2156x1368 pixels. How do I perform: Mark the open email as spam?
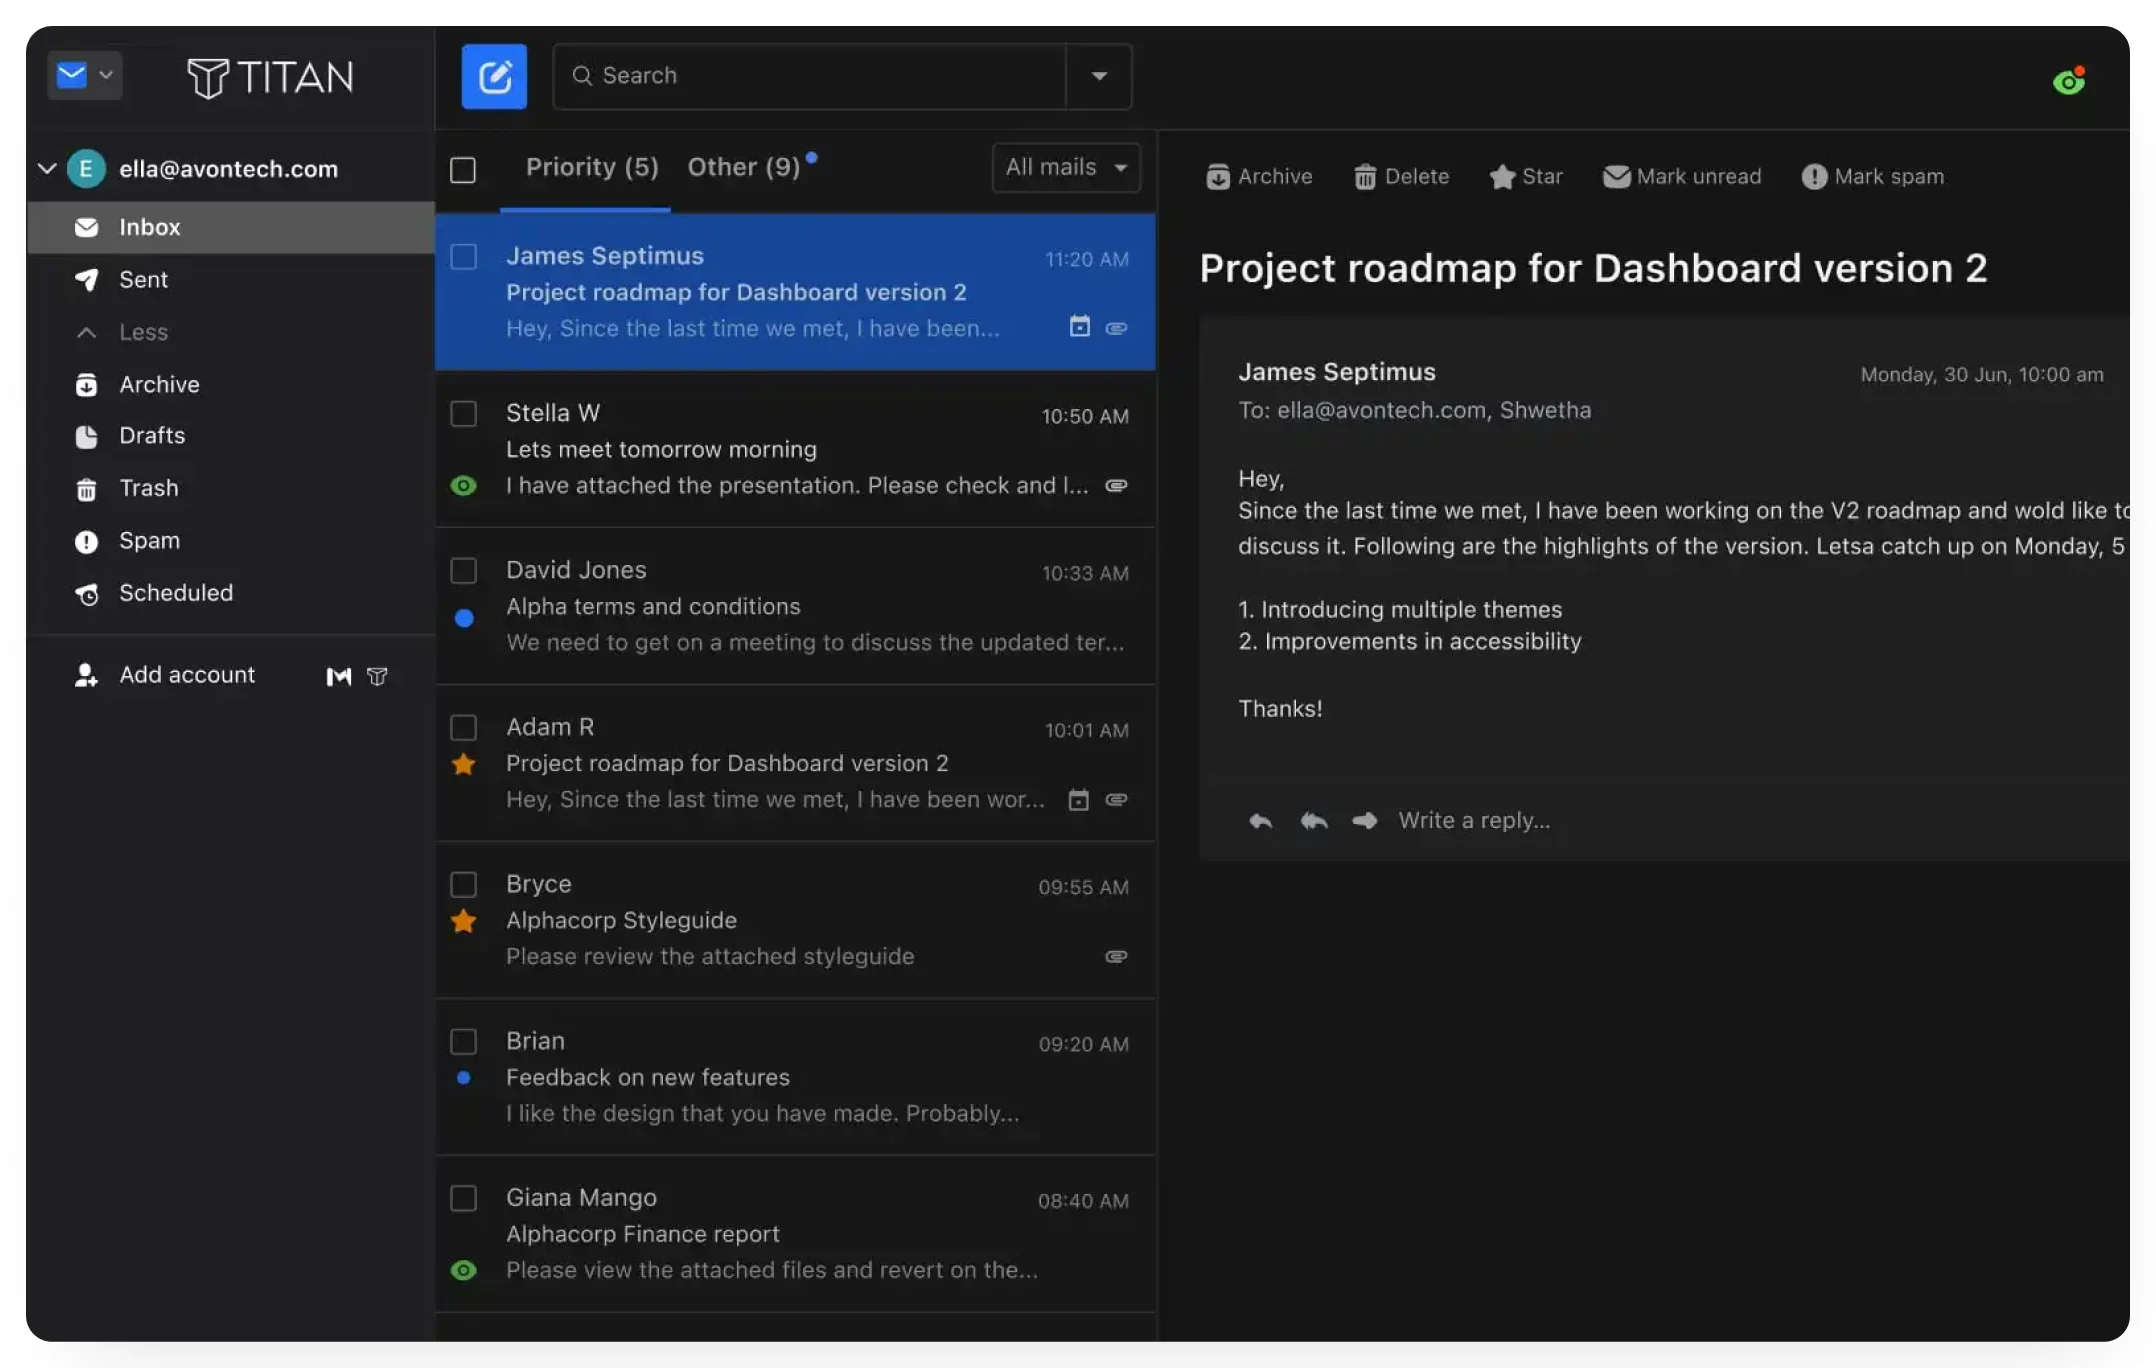point(1873,177)
